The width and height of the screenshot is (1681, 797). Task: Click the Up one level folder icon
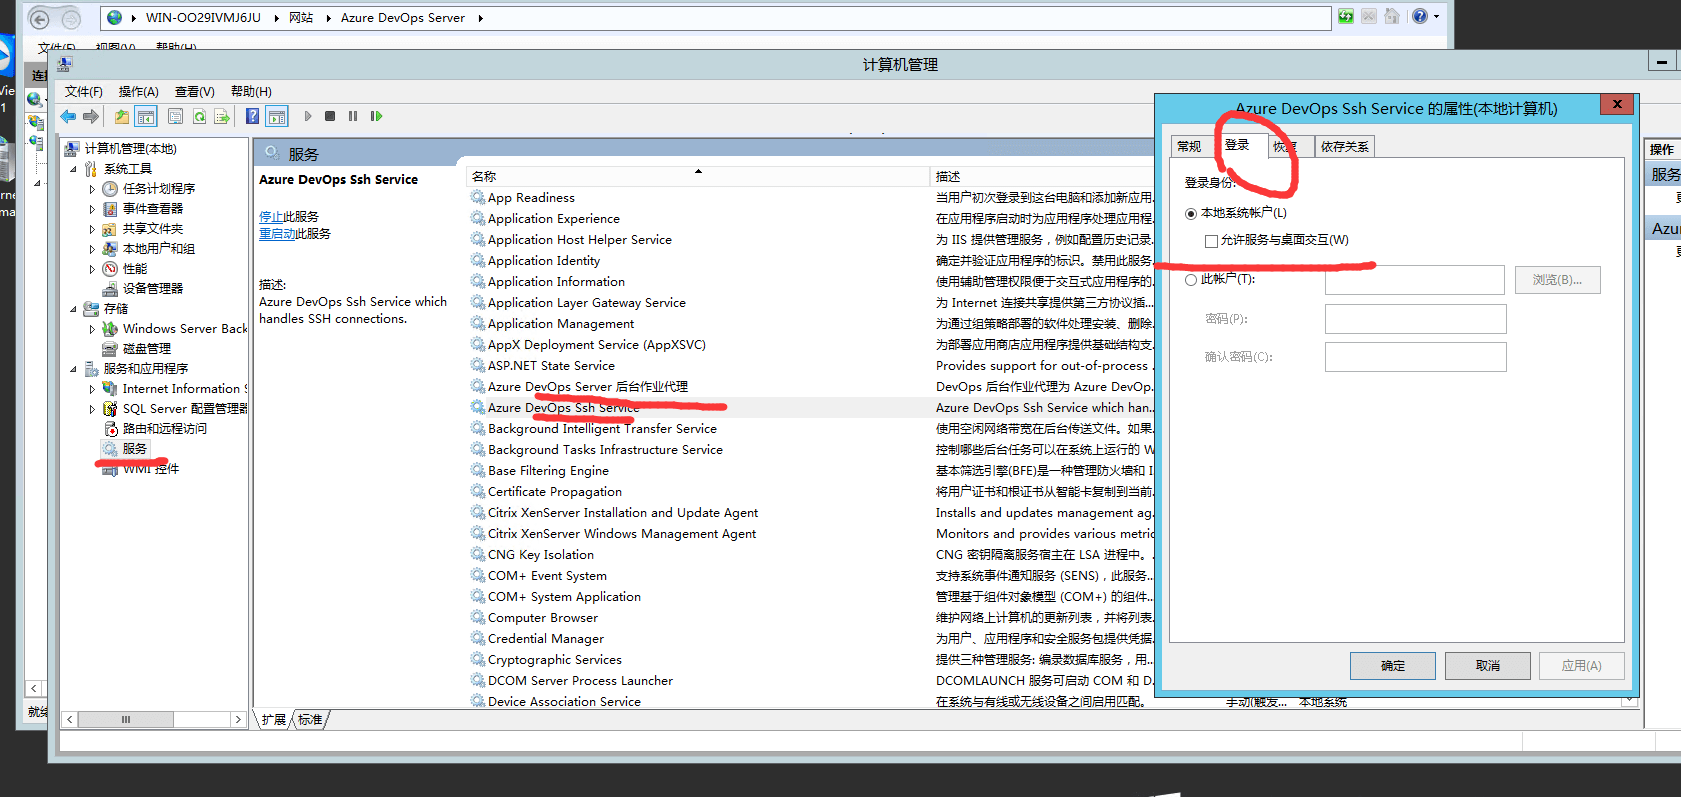tap(122, 117)
